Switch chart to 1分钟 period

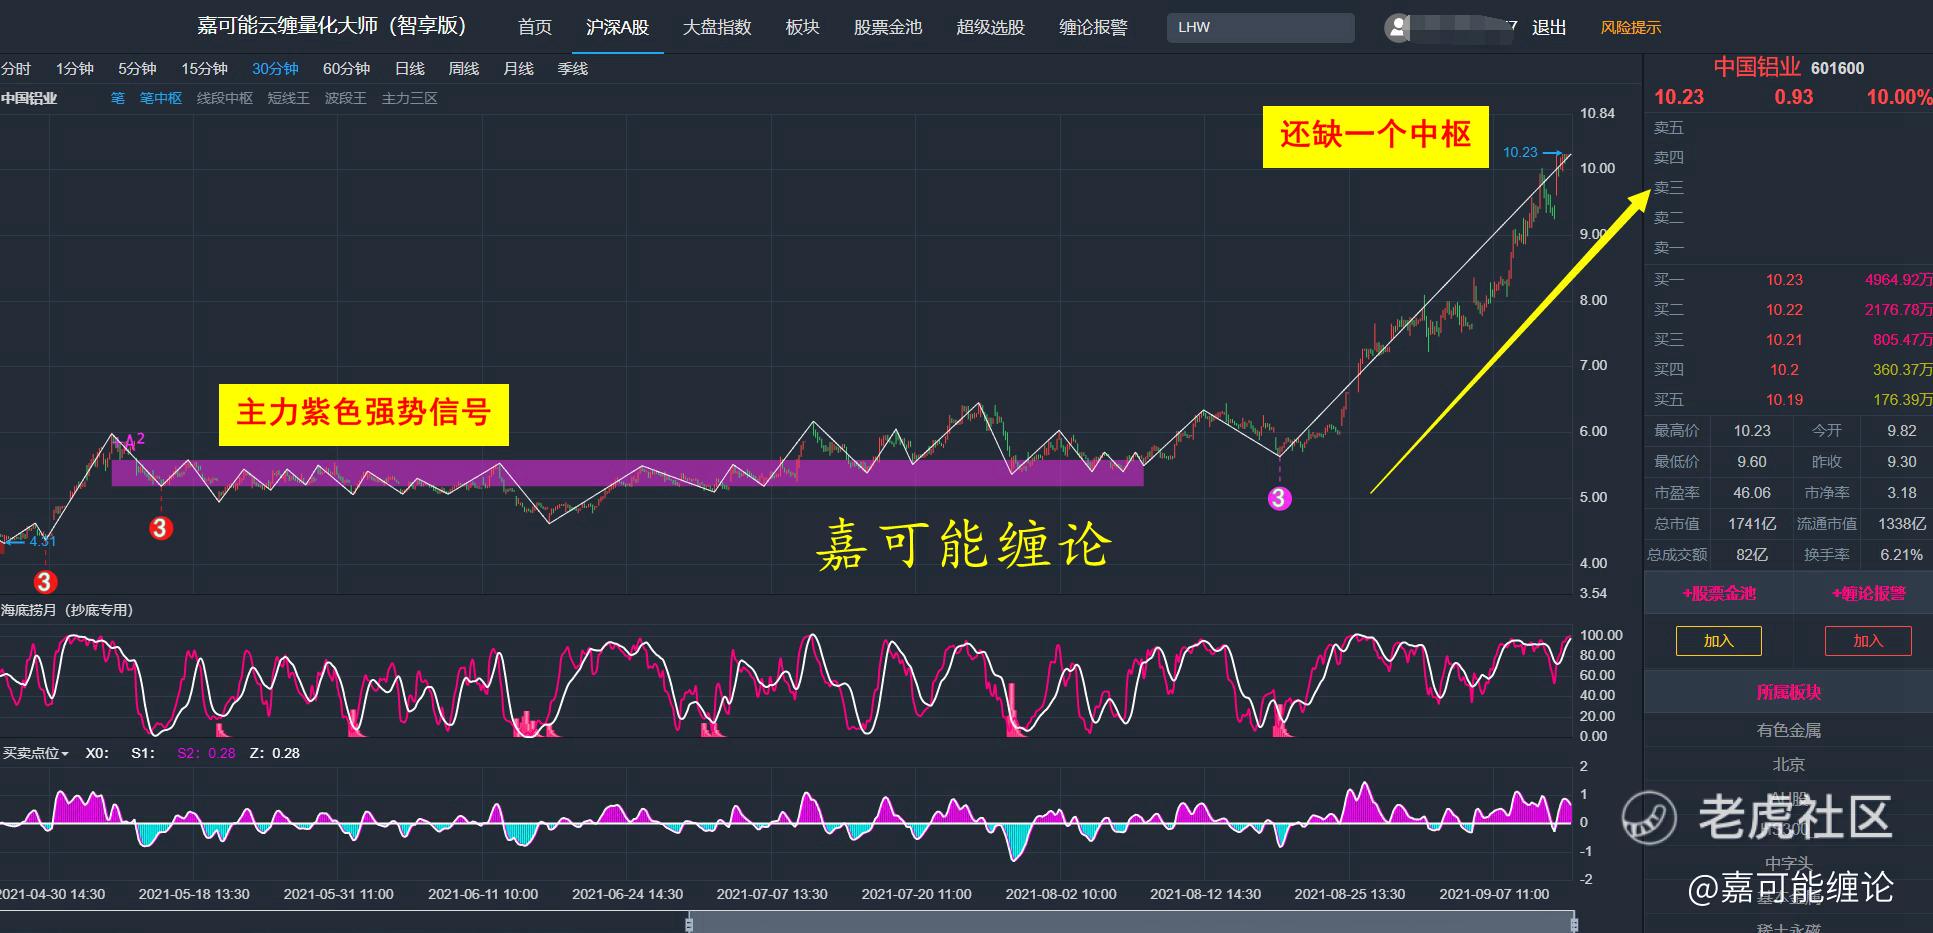[x=75, y=68]
